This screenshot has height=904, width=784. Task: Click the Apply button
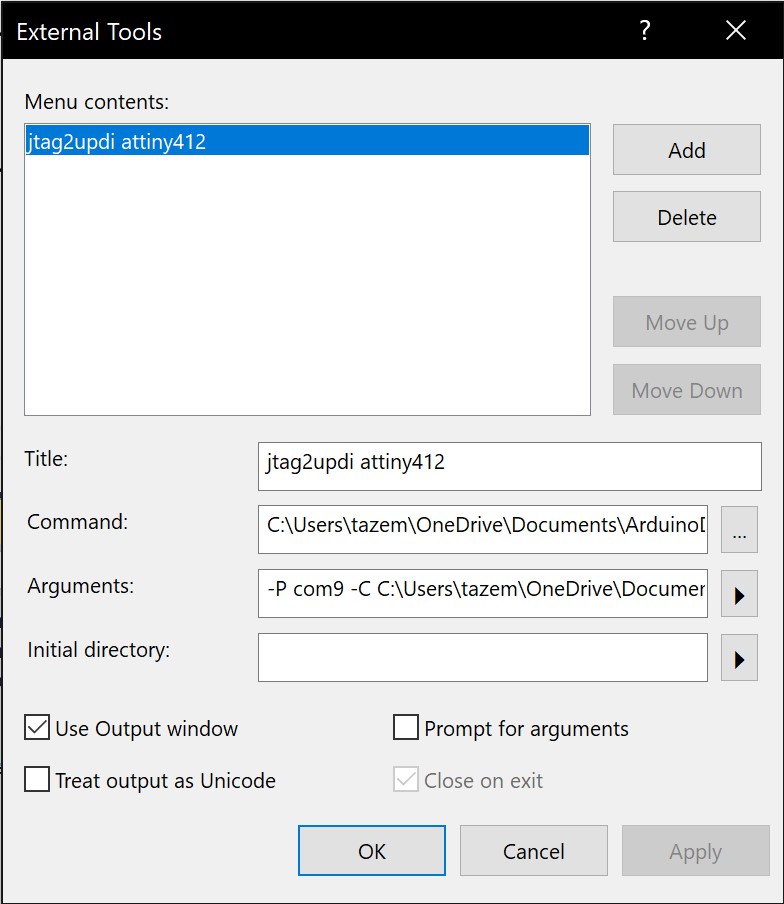coord(696,851)
